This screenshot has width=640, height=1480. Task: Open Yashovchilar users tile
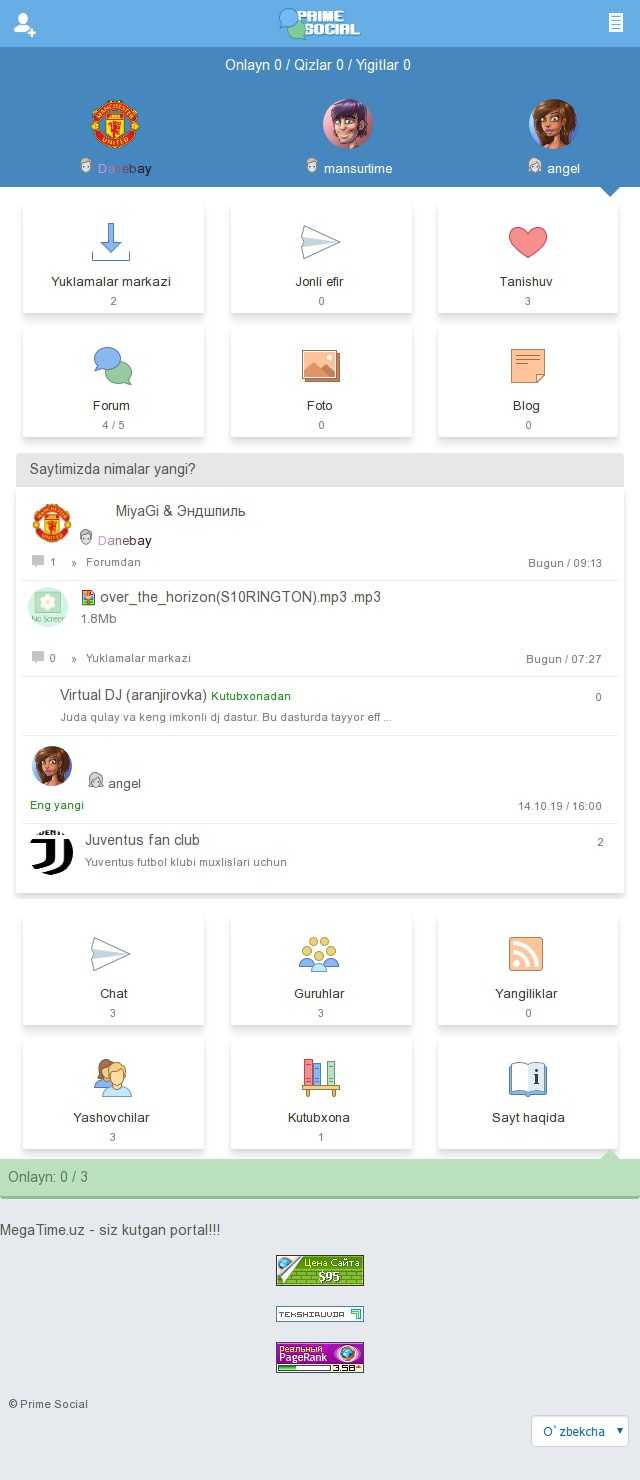(113, 1094)
